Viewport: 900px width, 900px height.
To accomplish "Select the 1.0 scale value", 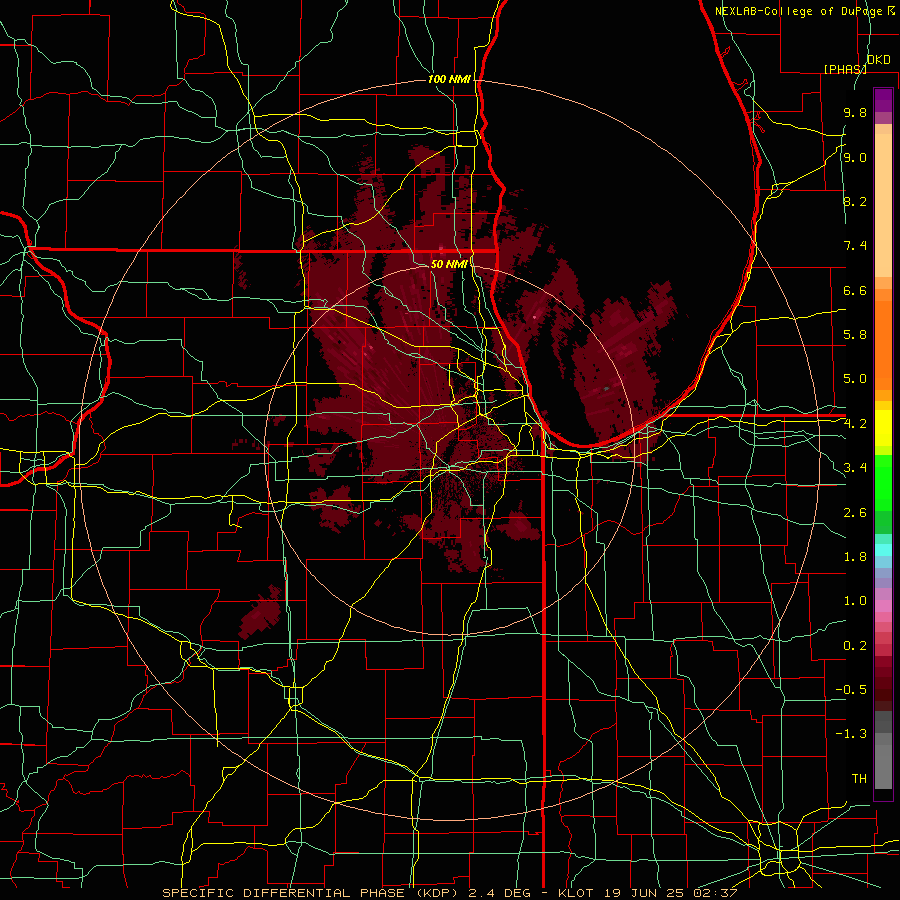I will click(x=855, y=601).
